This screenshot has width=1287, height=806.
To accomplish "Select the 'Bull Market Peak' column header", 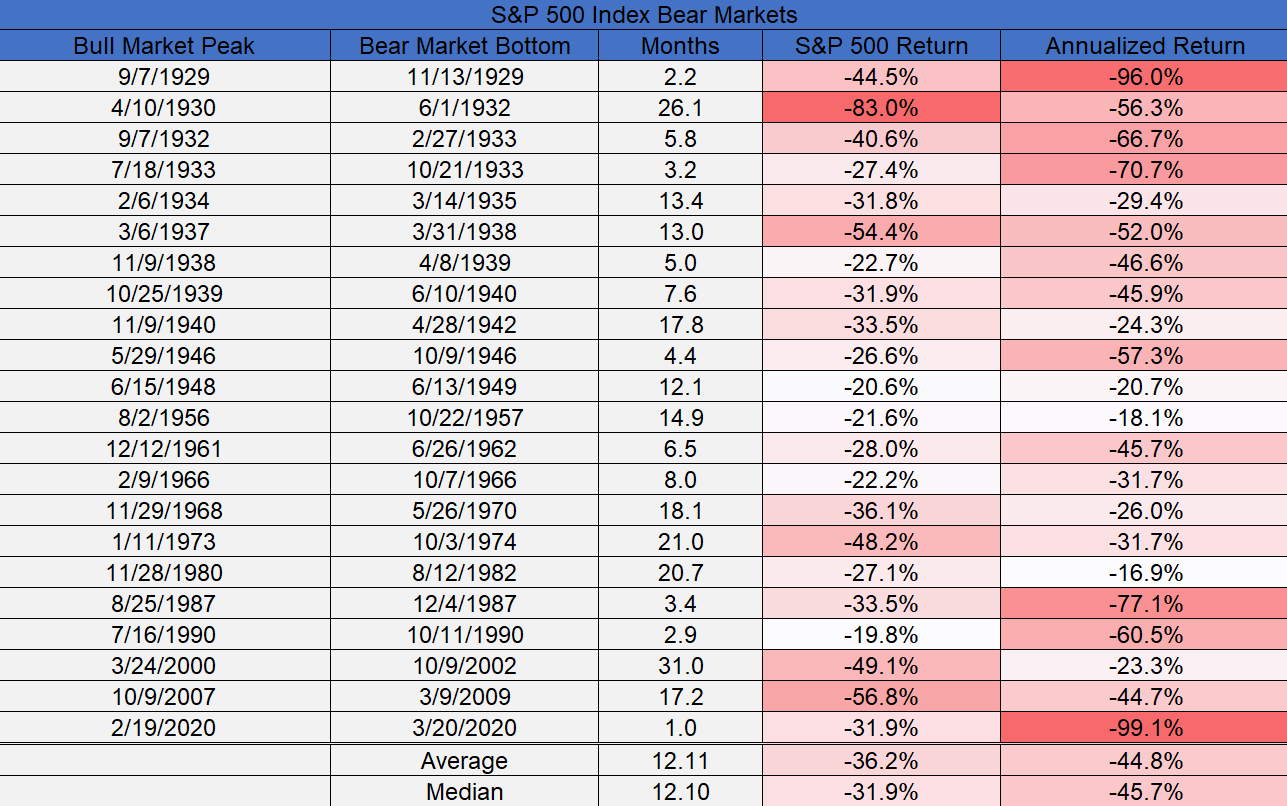I will (165, 46).
